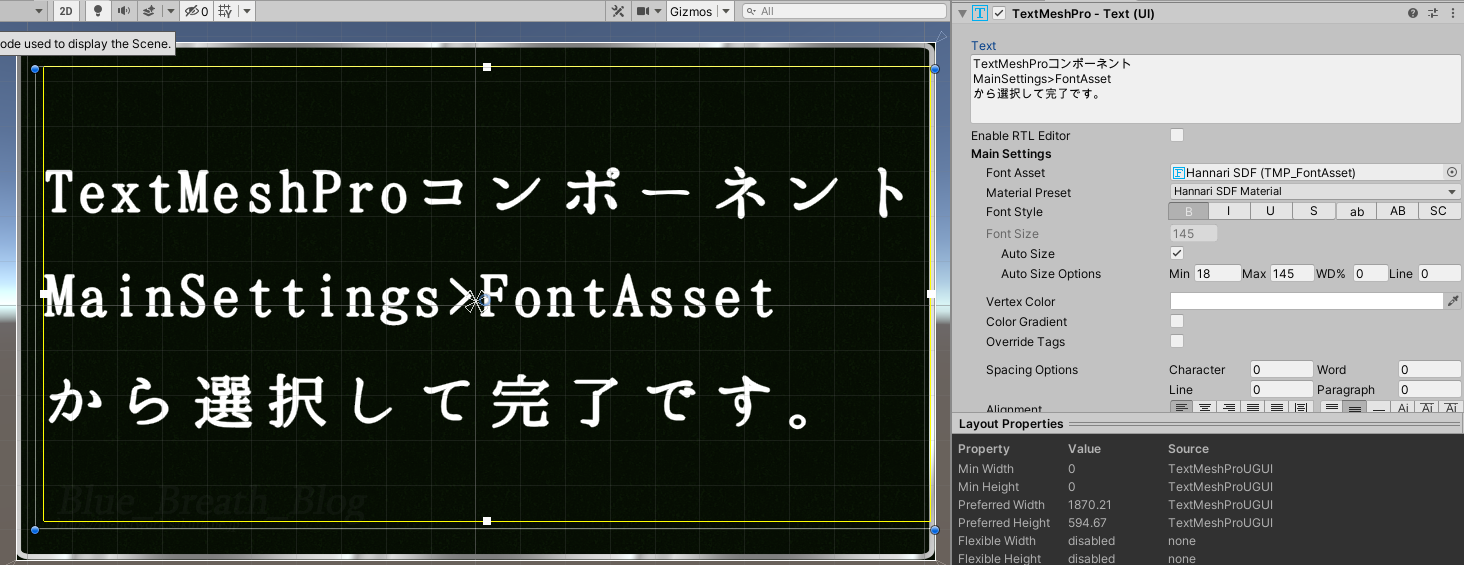Screen dimensions: 1464x565
Task: Enable the Override Tags checkbox
Action: click(1177, 341)
